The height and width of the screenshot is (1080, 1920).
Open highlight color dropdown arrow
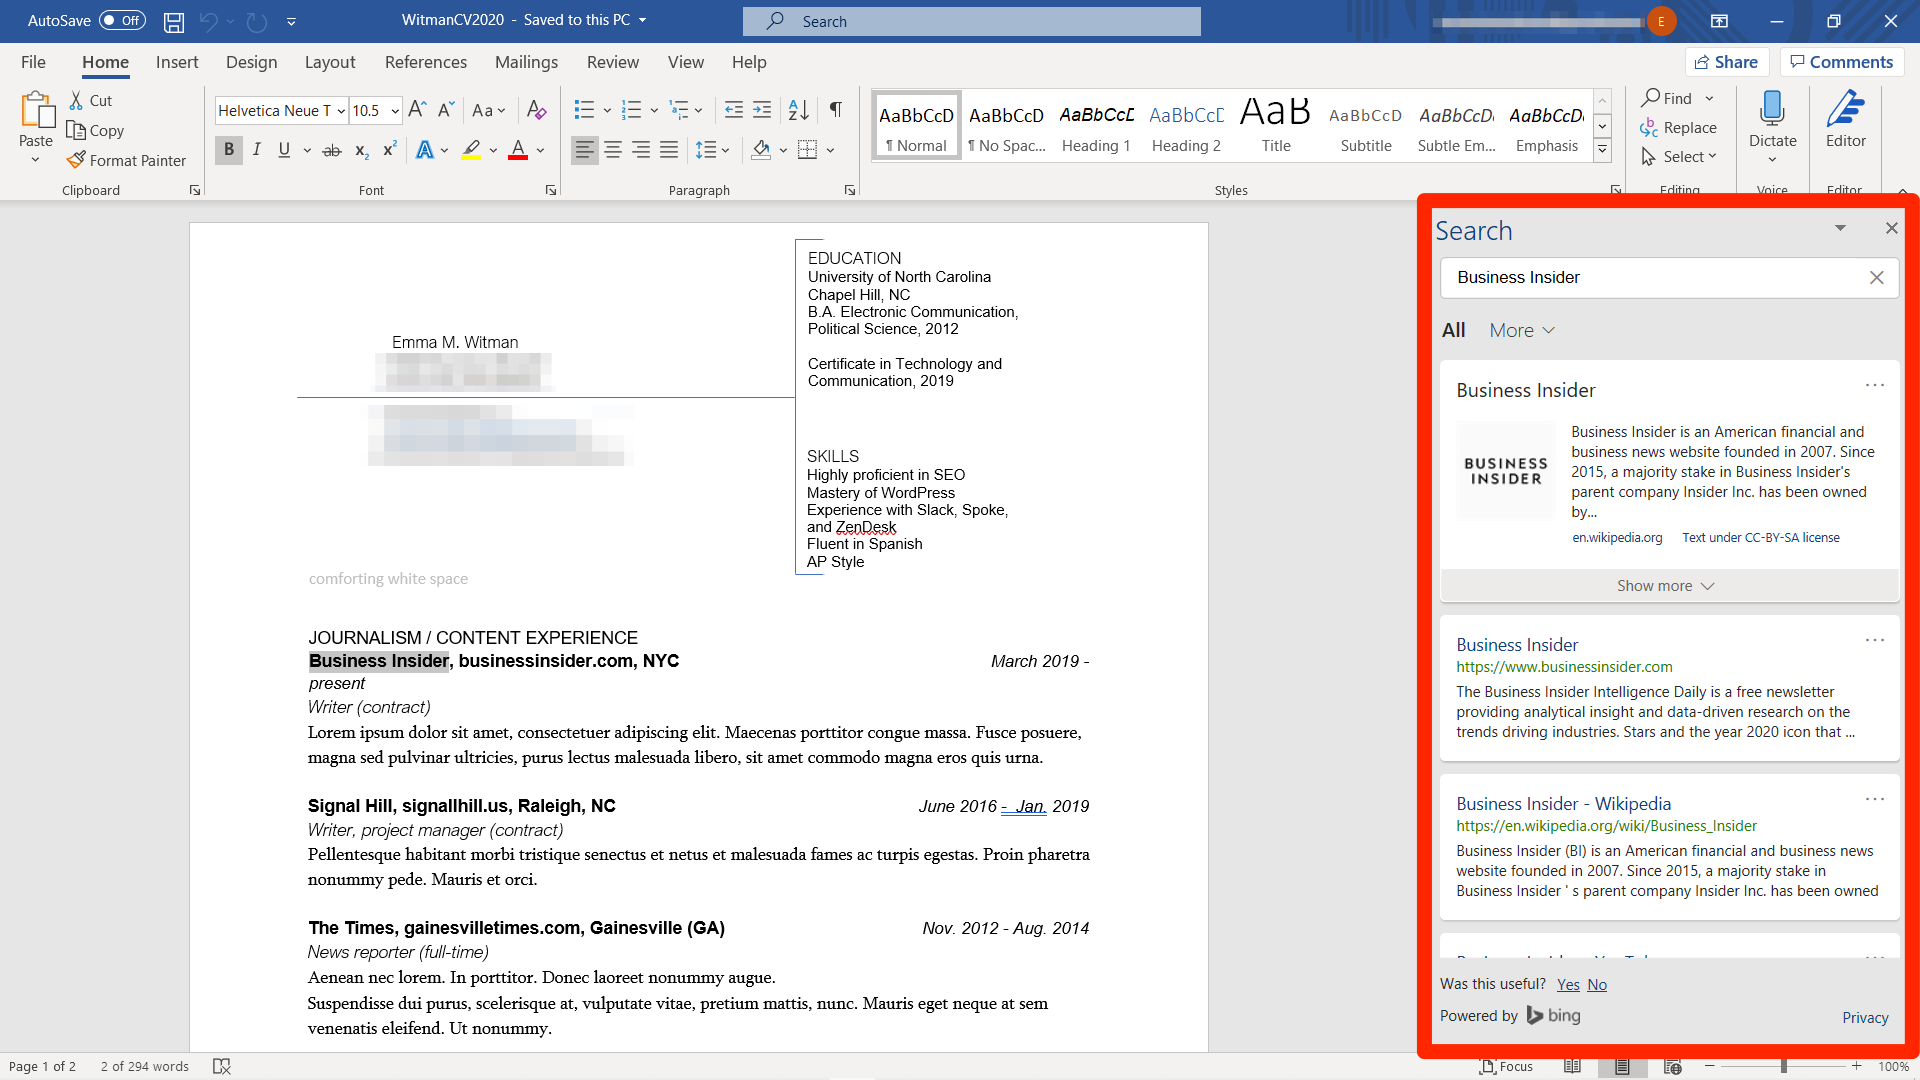pos(493,150)
